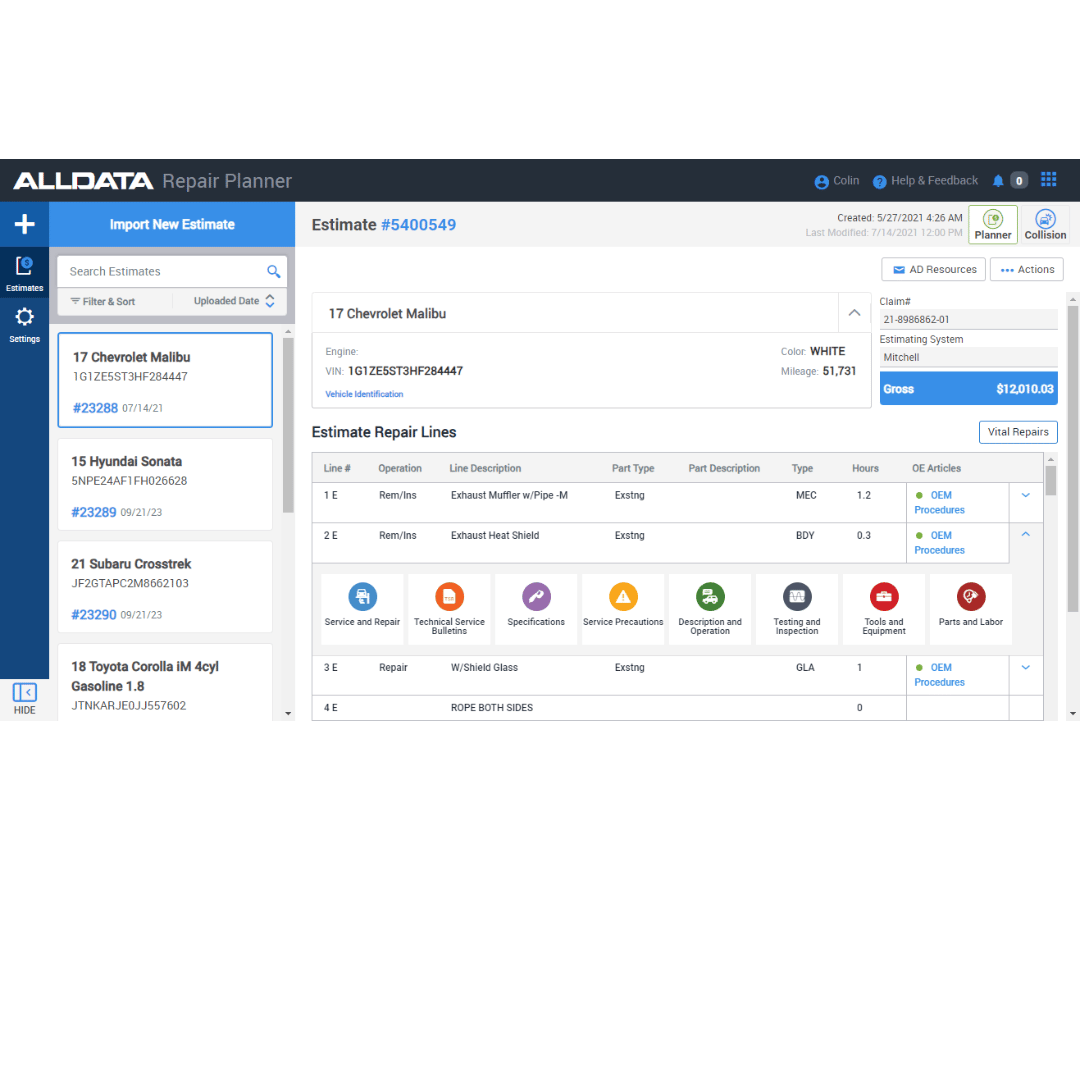1080x1080 pixels.
Task: Click the Line Description column header
Action: pyautogui.click(x=485, y=468)
